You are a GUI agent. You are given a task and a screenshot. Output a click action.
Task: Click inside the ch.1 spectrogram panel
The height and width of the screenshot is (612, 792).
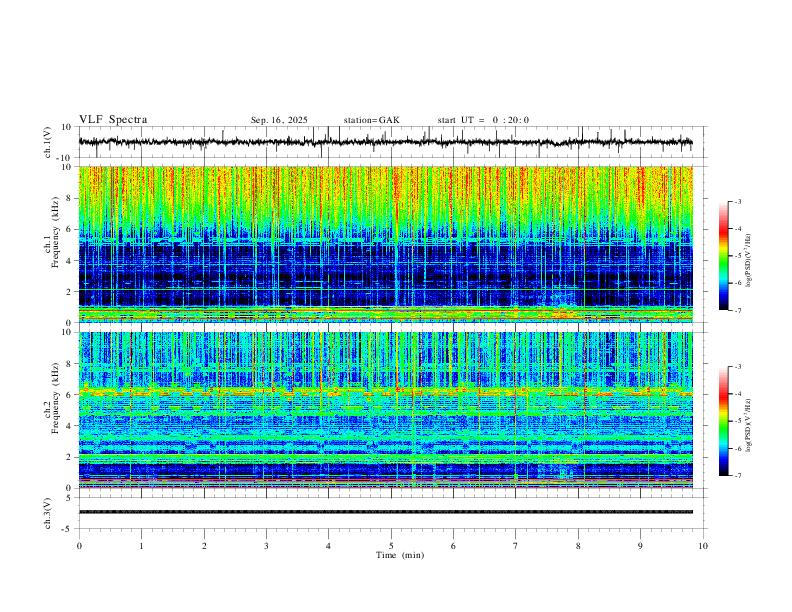tap(385, 244)
